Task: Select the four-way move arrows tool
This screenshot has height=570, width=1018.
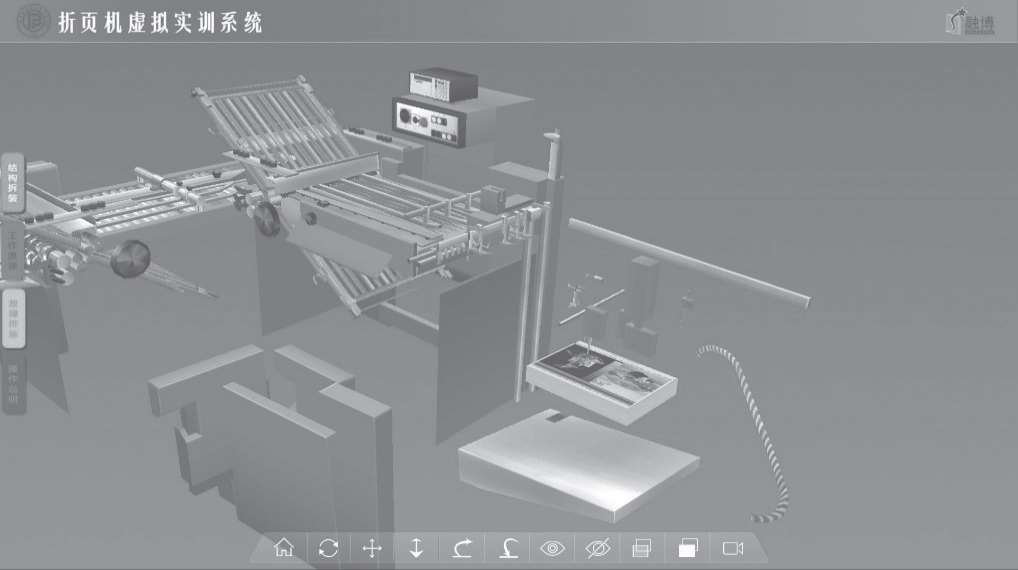Action: point(372,548)
